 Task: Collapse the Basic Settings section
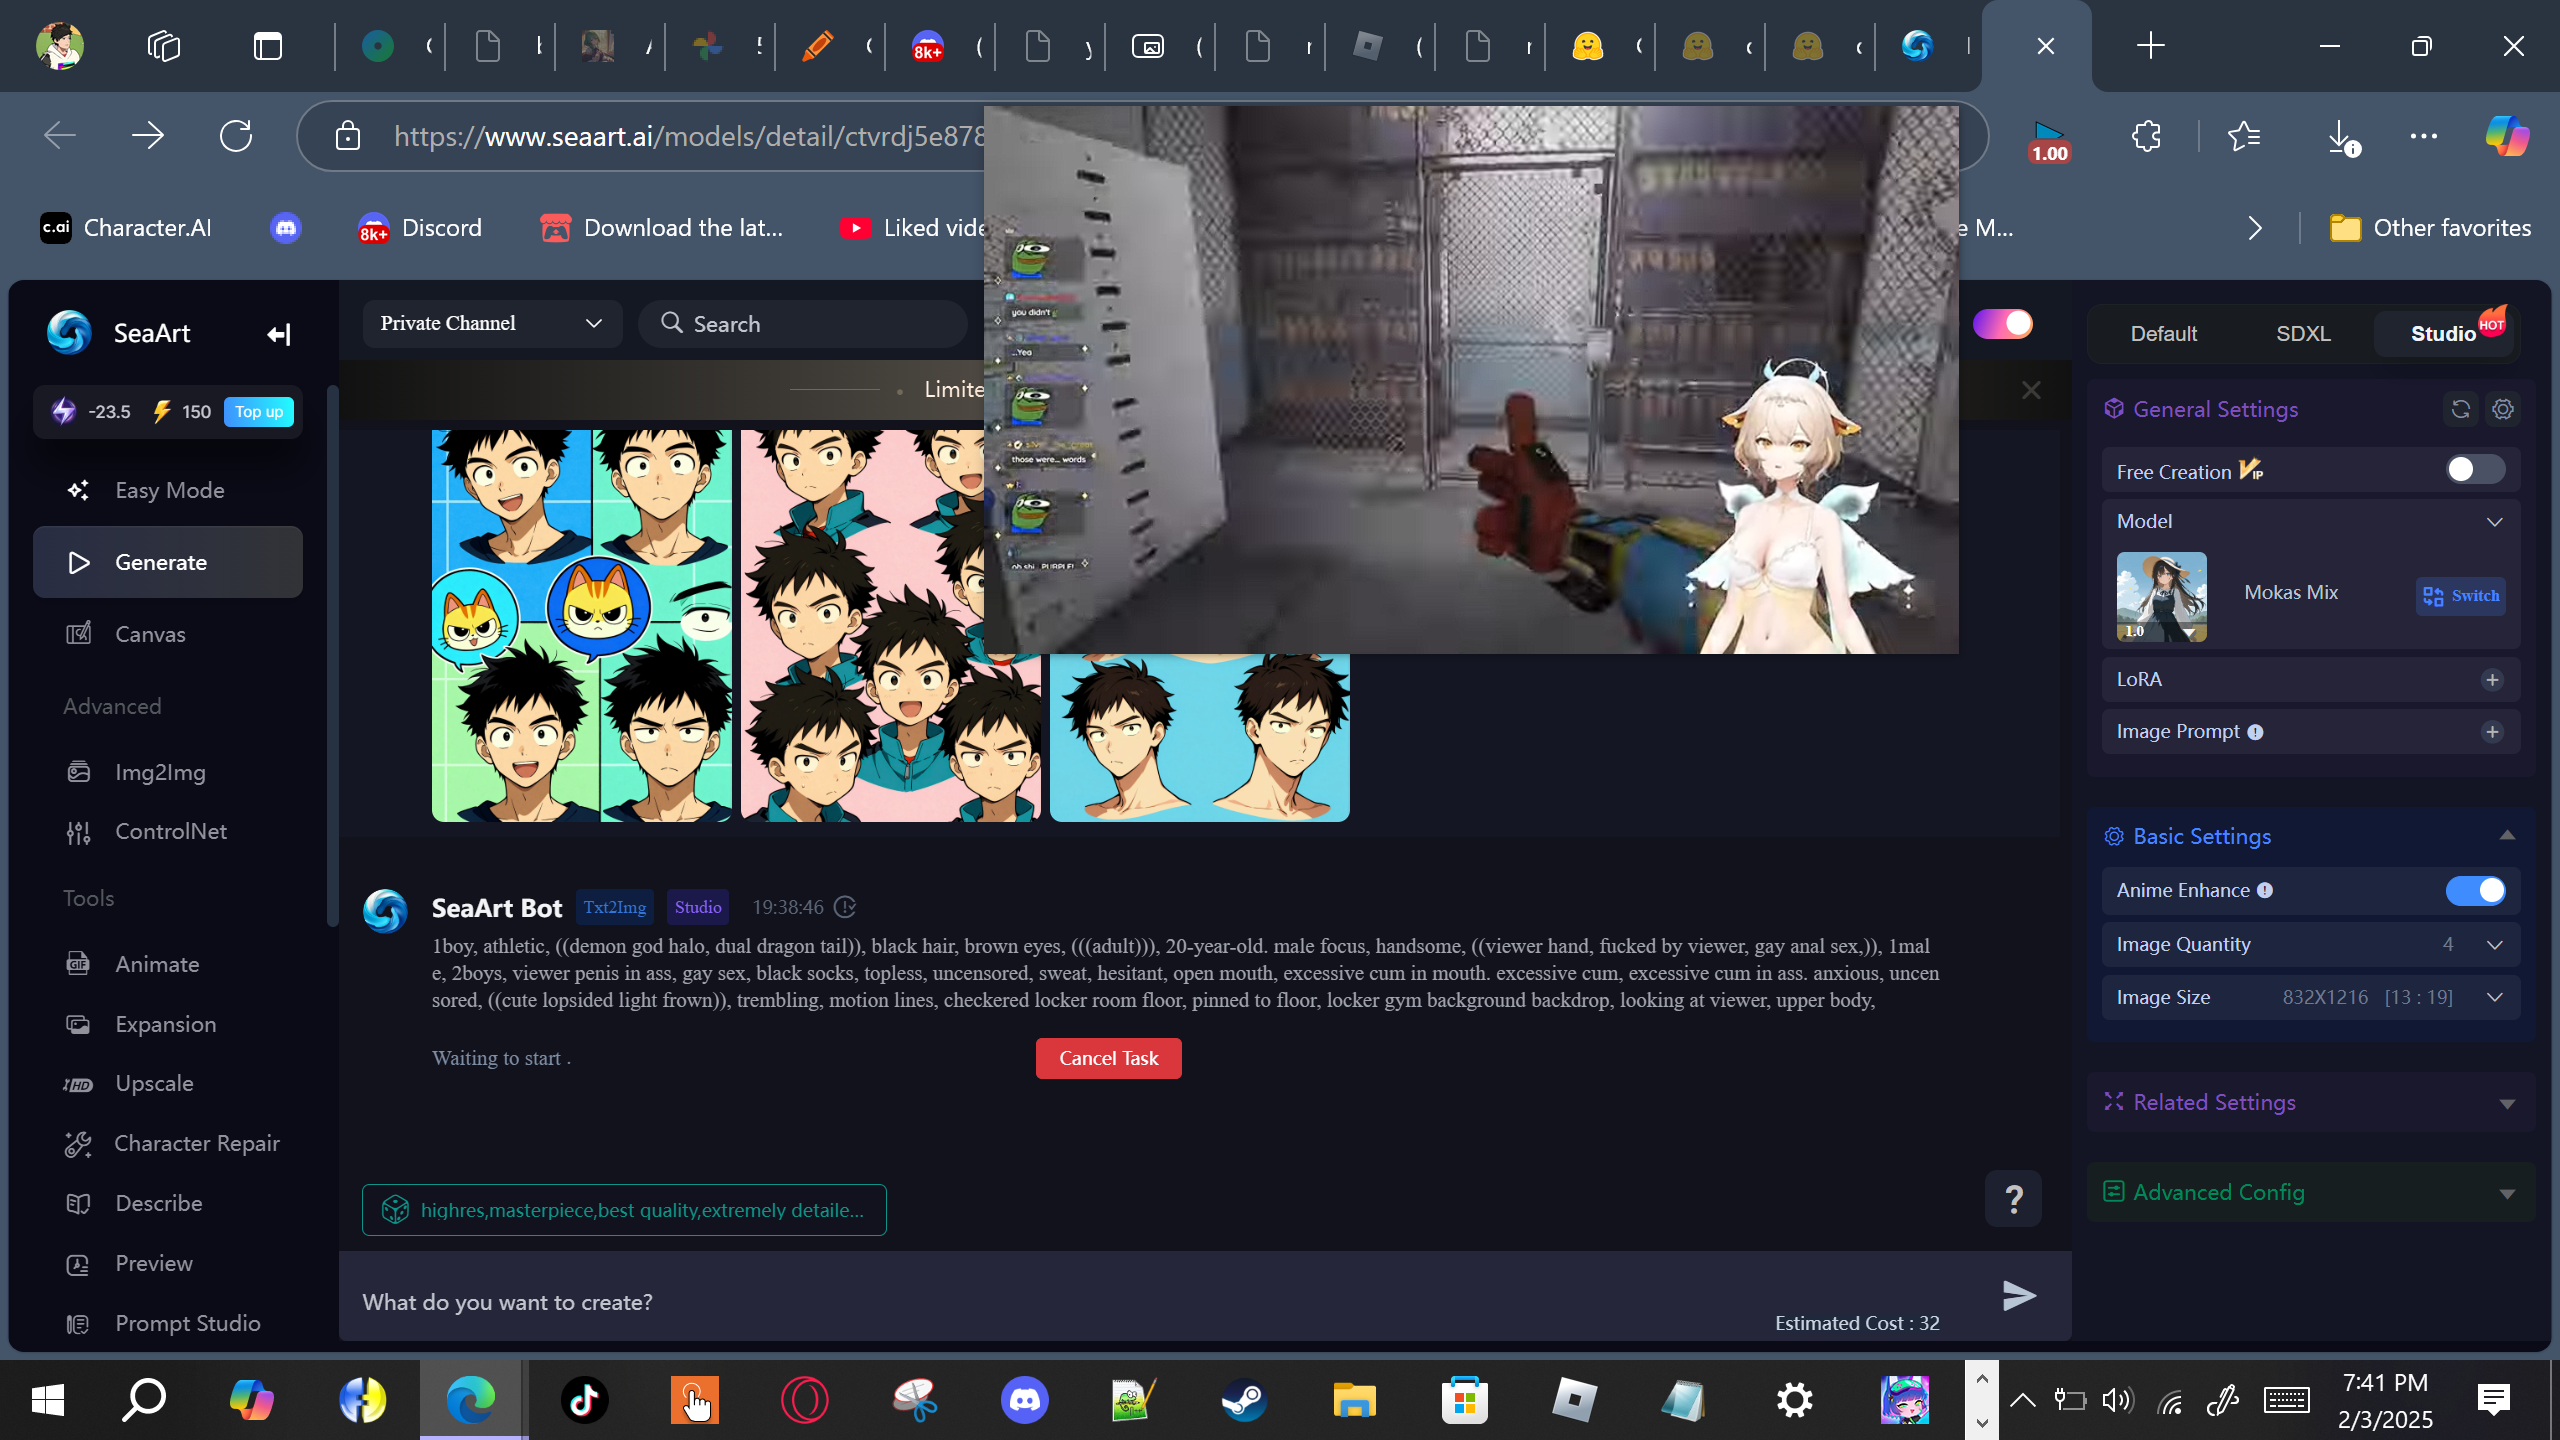[x=2506, y=836]
